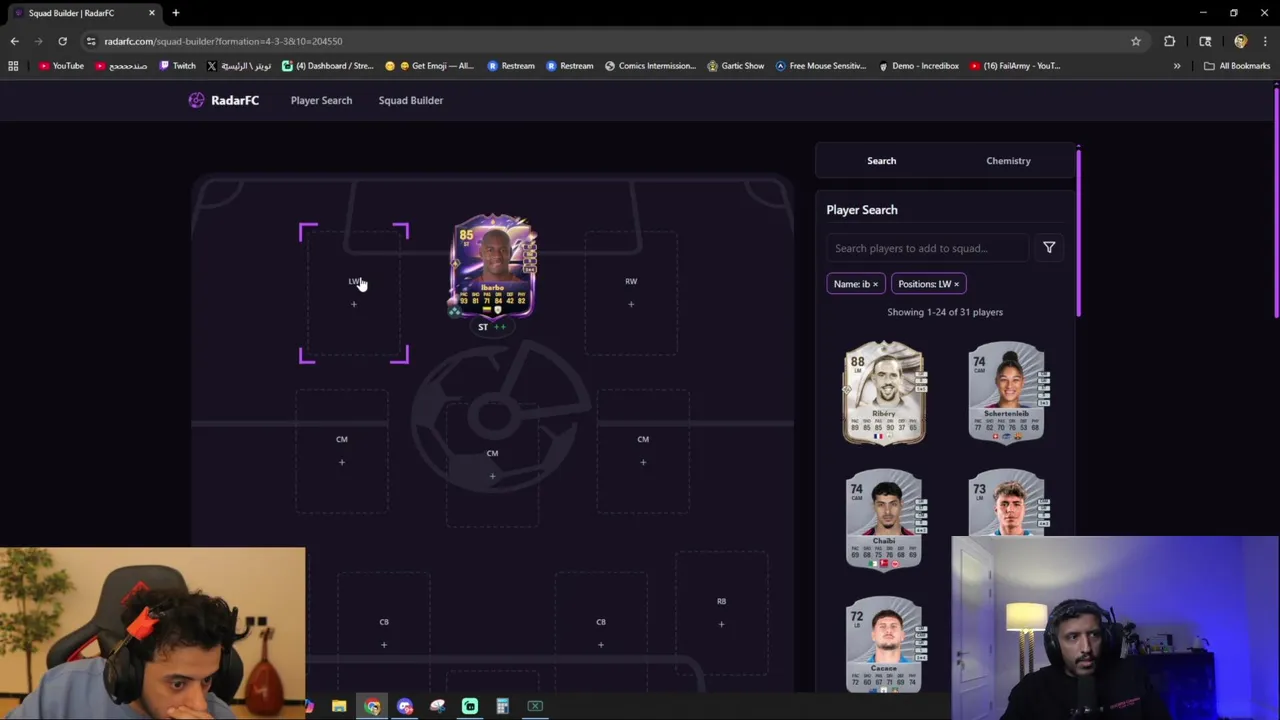The height and width of the screenshot is (720, 1280).
Task: Open the All Bookmarks folder
Action: (x=1237, y=66)
